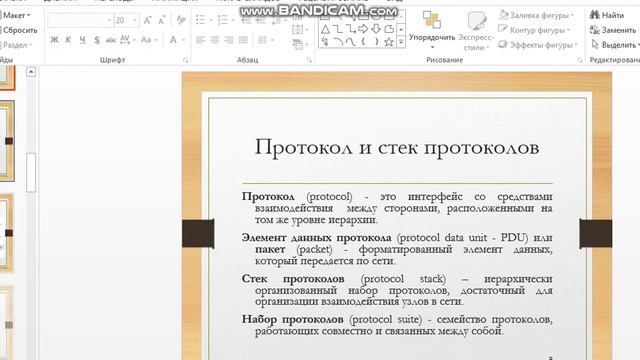
Task: Select the right brace shape
Action: tap(376, 41)
